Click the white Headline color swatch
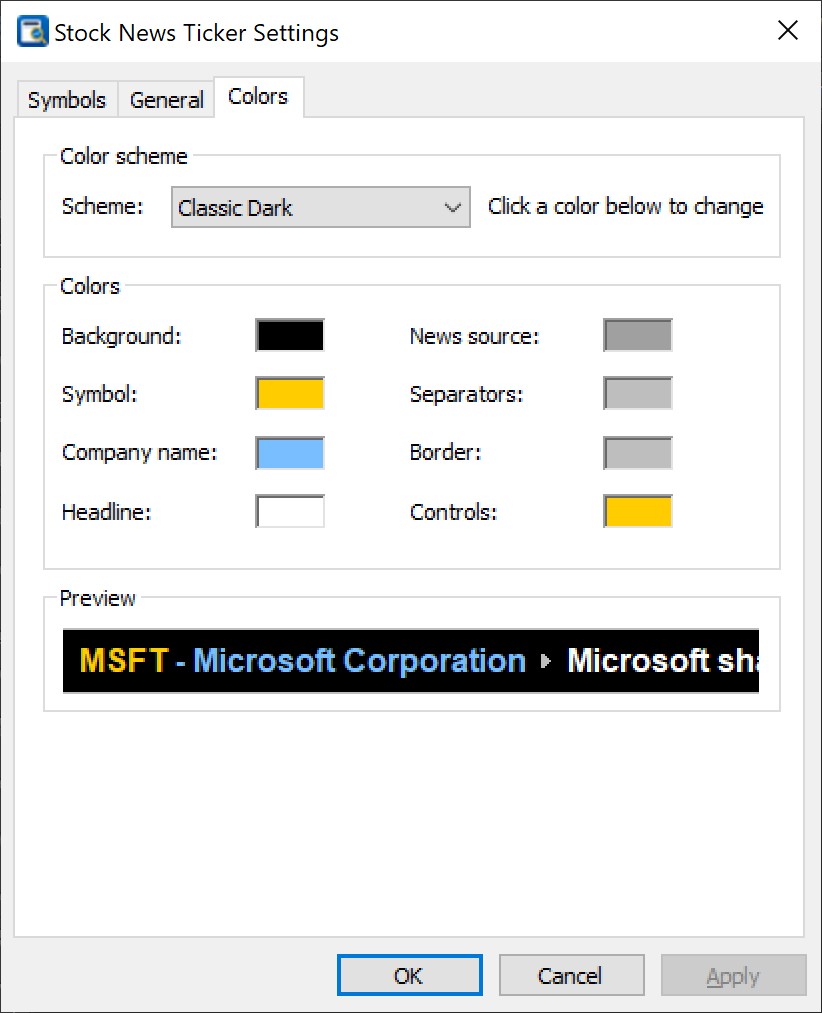The width and height of the screenshot is (822, 1013). pyautogui.click(x=290, y=511)
